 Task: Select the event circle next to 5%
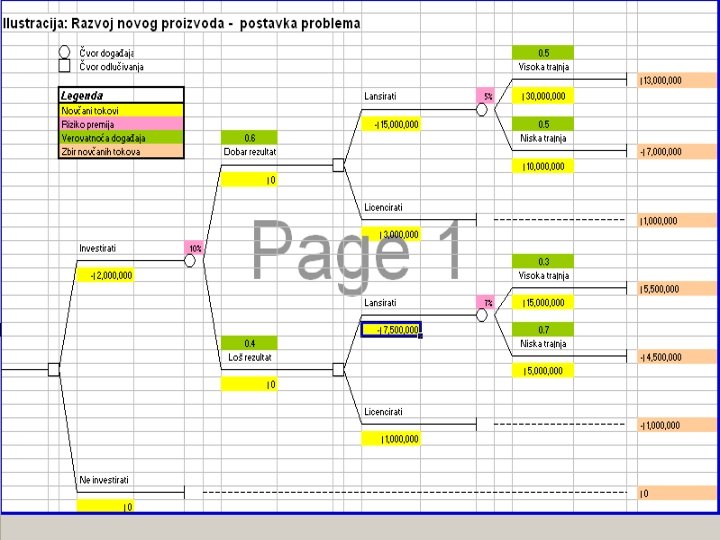481,110
